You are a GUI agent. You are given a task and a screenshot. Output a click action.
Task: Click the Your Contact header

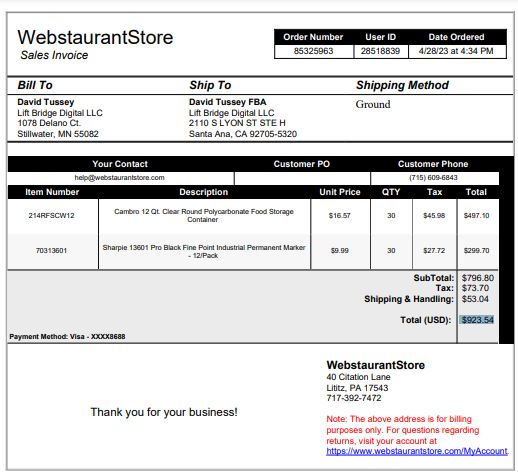click(120, 164)
